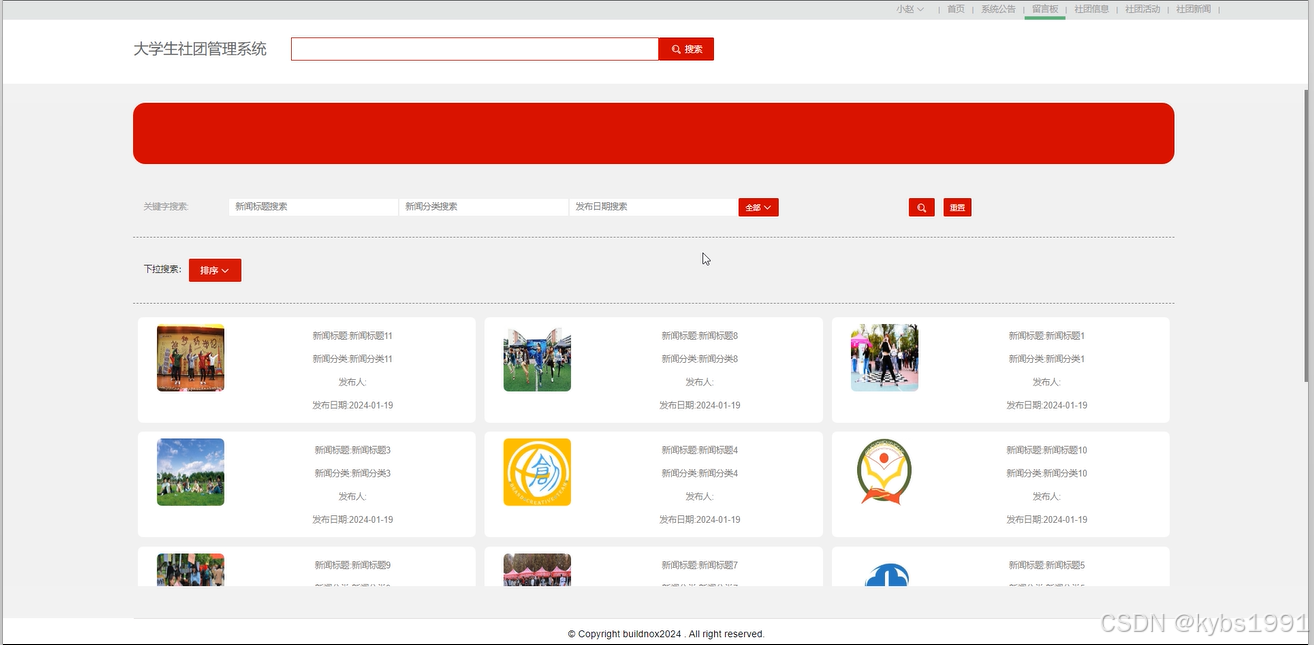Select the 留言板 menu item

tap(1045, 9)
